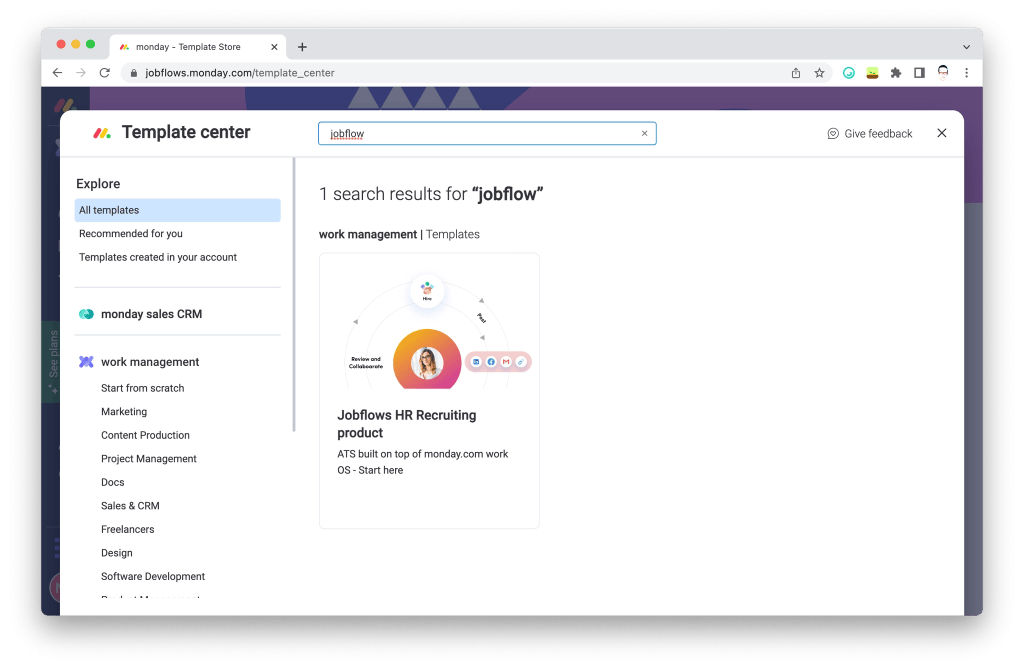Choose the Freelancers category

[x=127, y=529]
